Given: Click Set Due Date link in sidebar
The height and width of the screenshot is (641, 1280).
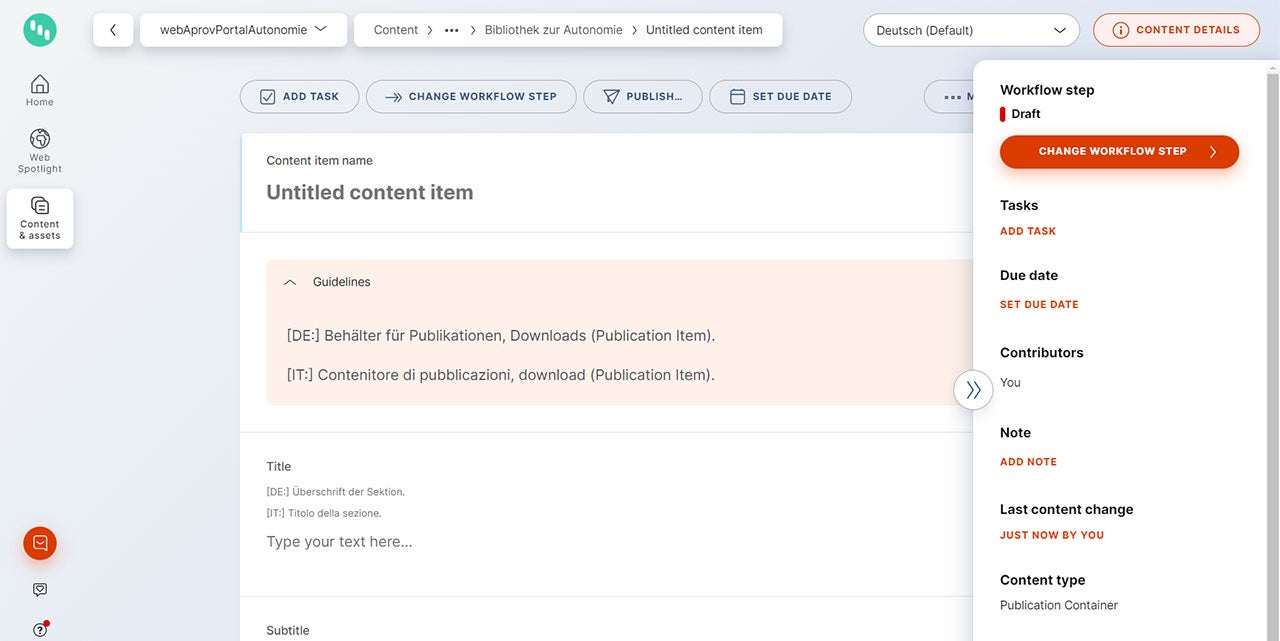Looking at the screenshot, I should 1039,304.
